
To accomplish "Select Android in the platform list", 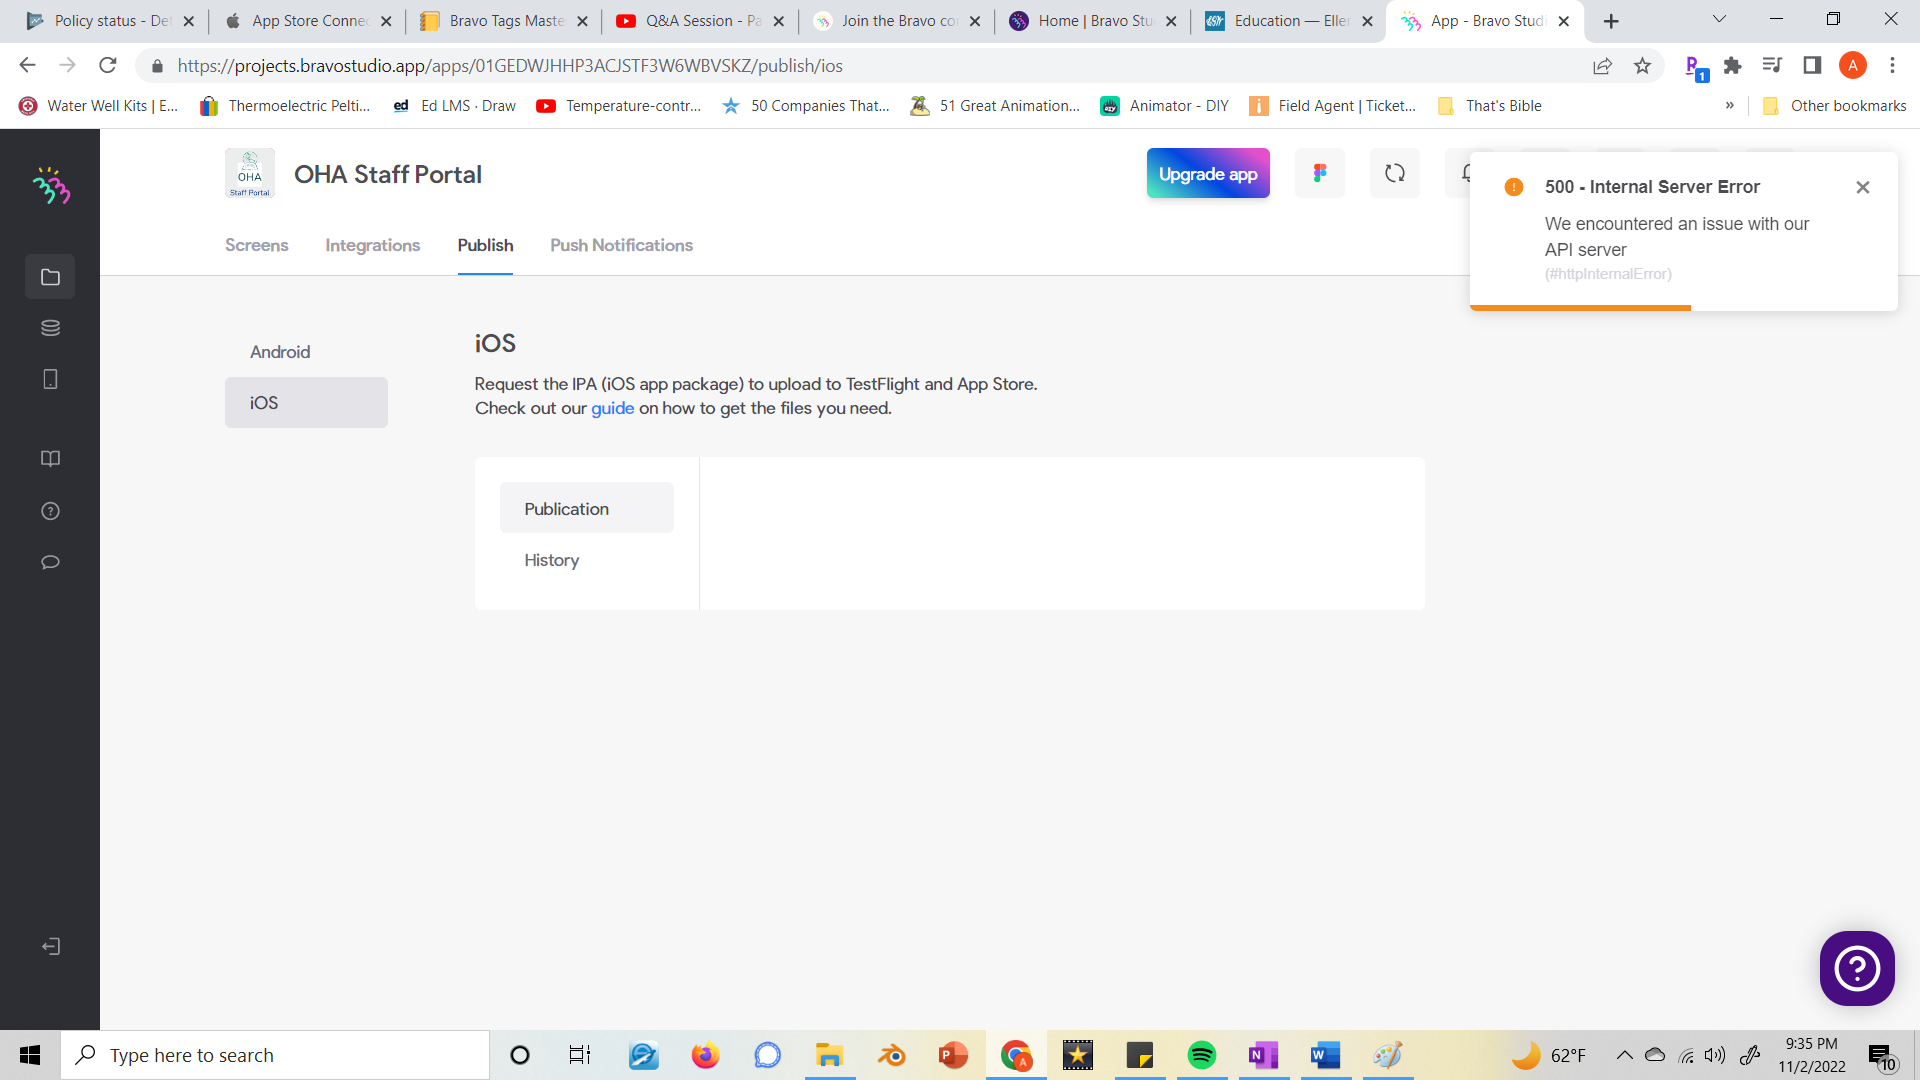I will click(306, 352).
